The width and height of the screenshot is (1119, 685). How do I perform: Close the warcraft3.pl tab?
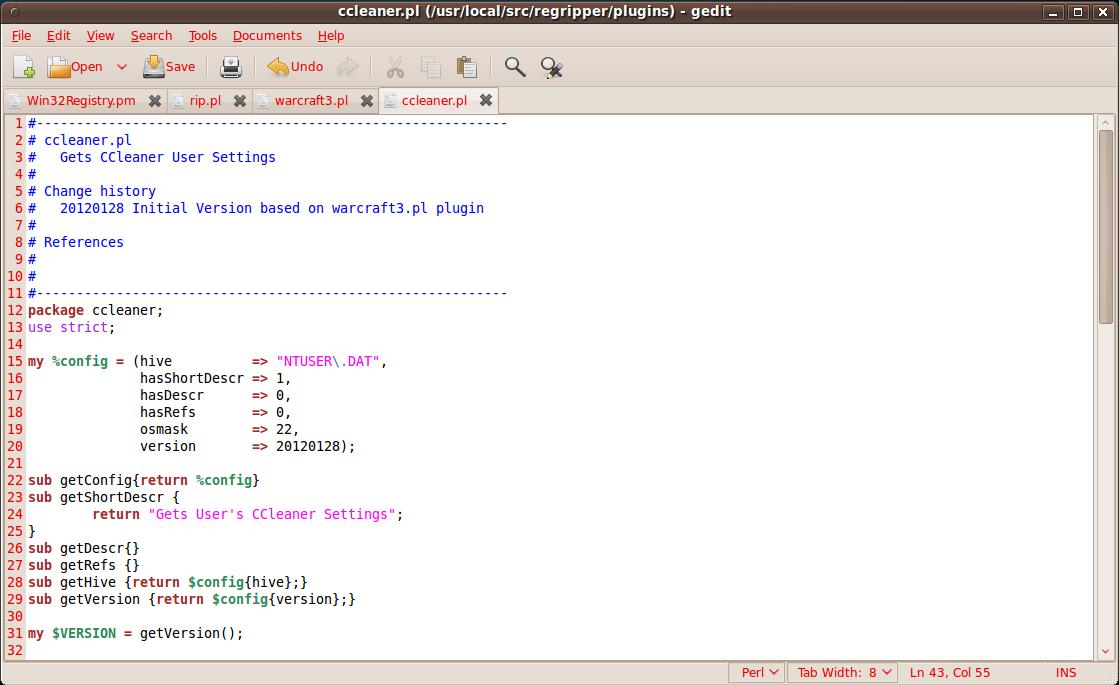(366, 101)
